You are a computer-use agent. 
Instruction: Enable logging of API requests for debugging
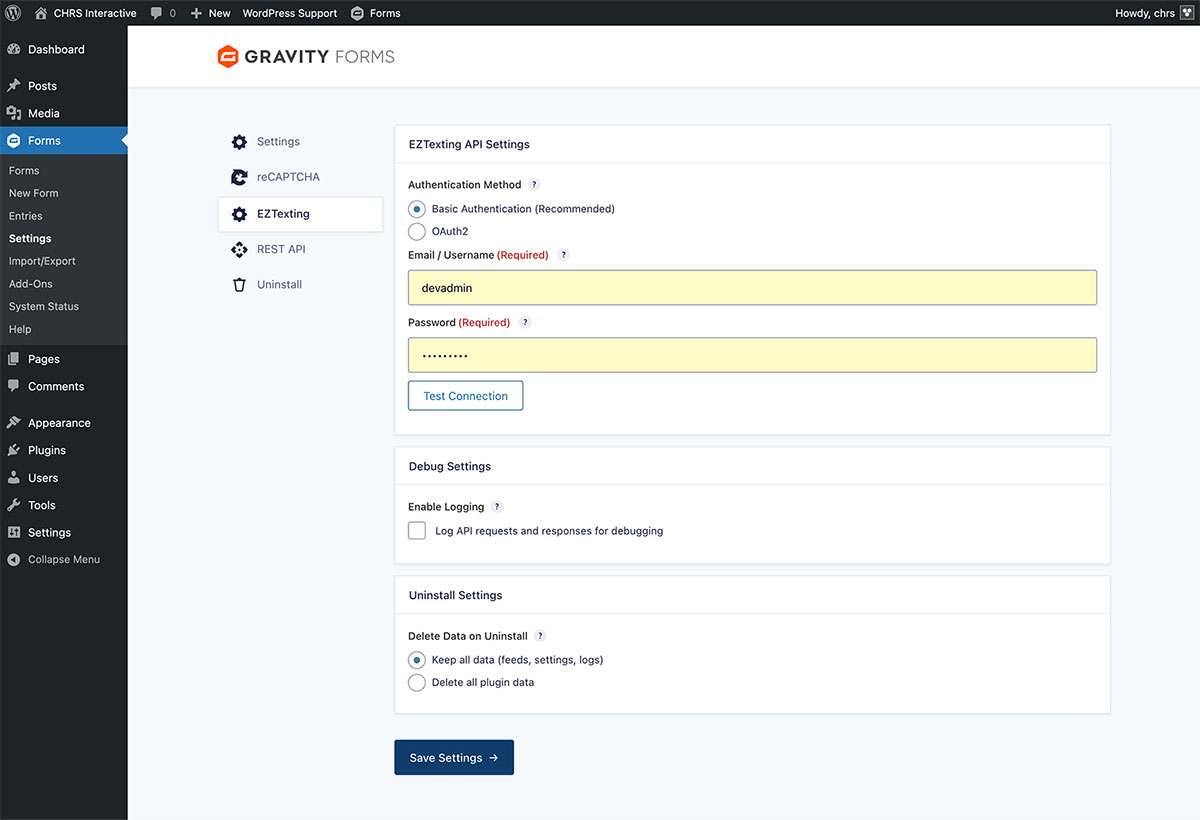pos(417,530)
